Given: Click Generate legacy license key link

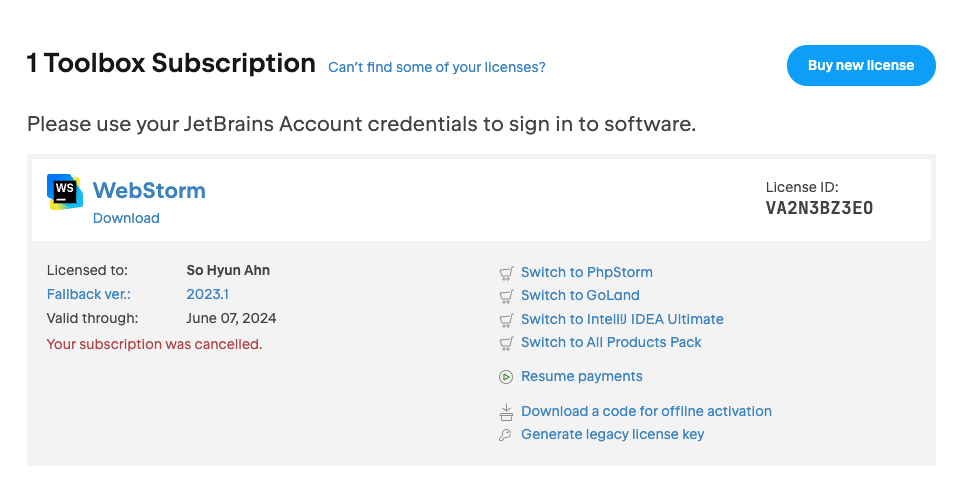Looking at the screenshot, I should pyautogui.click(x=612, y=435).
